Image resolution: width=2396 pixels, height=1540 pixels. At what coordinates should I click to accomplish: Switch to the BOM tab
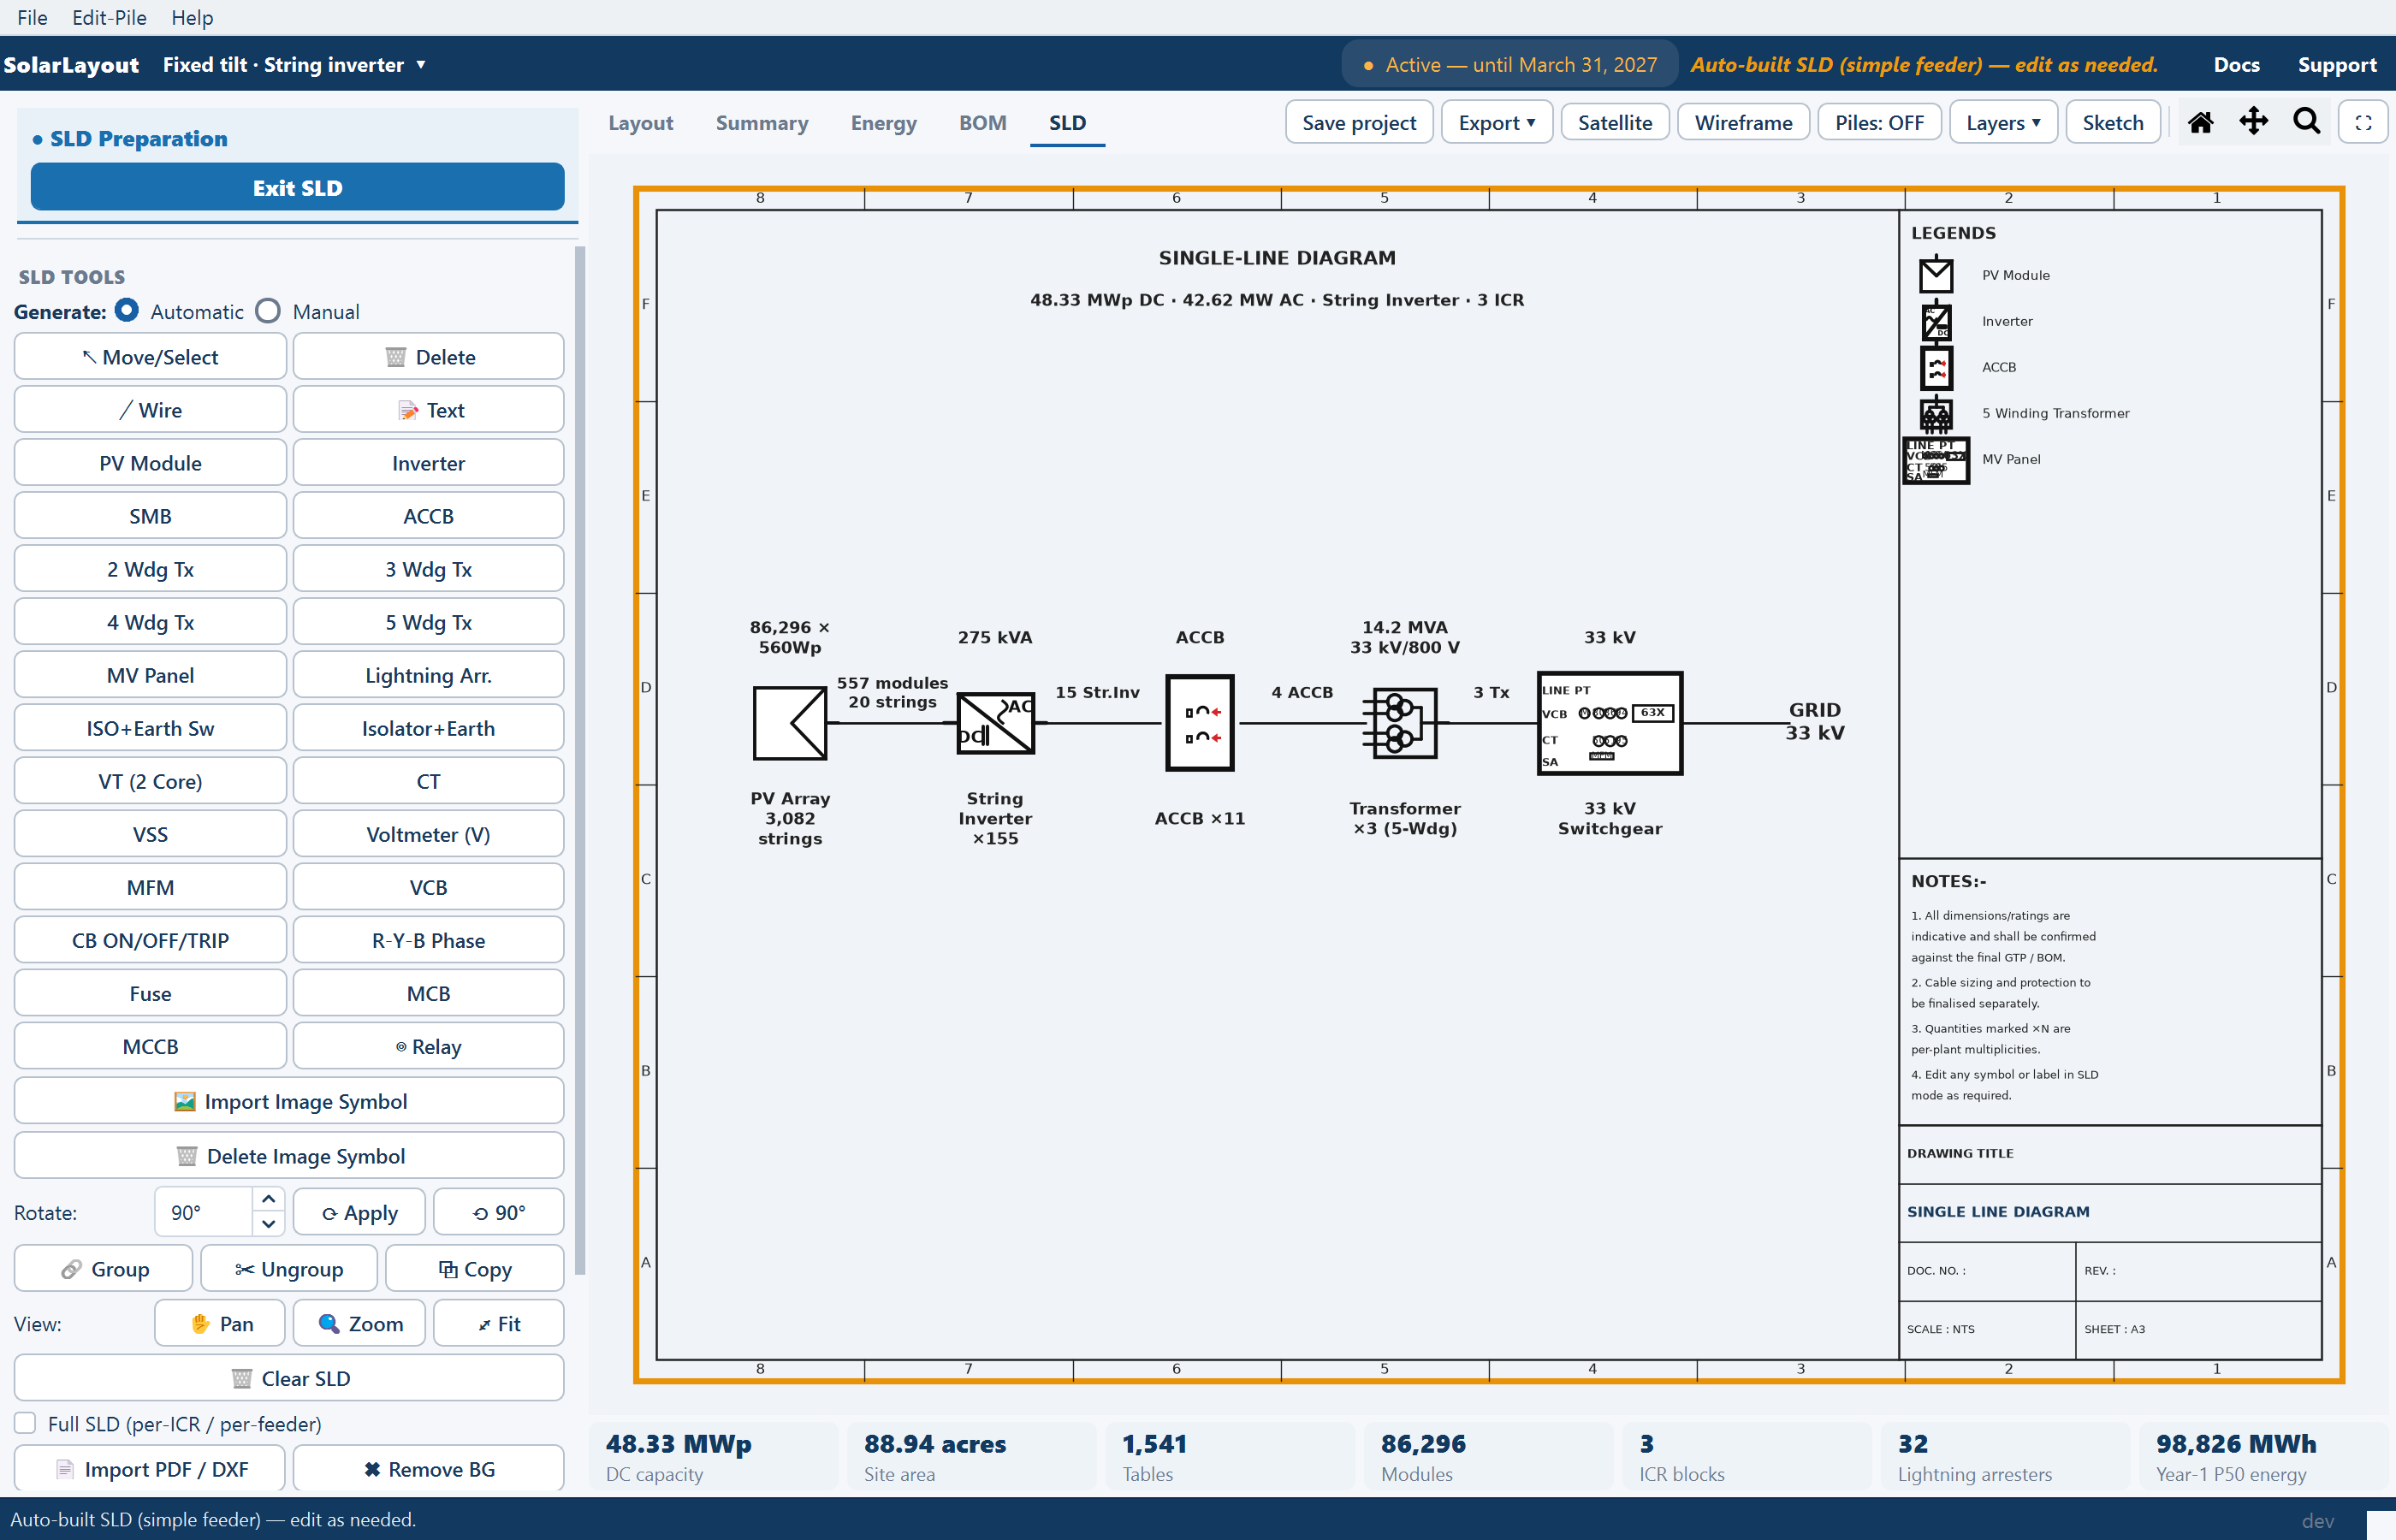(x=982, y=123)
